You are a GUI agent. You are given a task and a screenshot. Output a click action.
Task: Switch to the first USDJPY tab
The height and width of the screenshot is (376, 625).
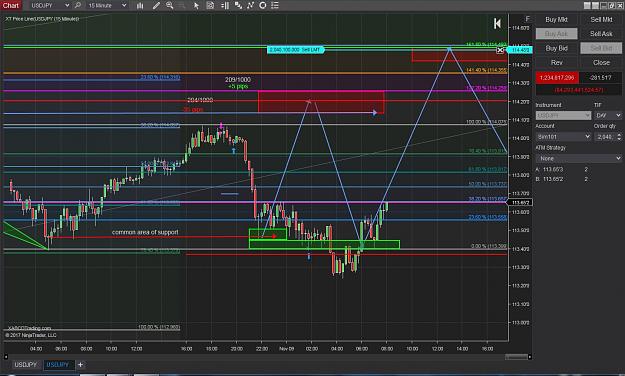(x=26, y=364)
